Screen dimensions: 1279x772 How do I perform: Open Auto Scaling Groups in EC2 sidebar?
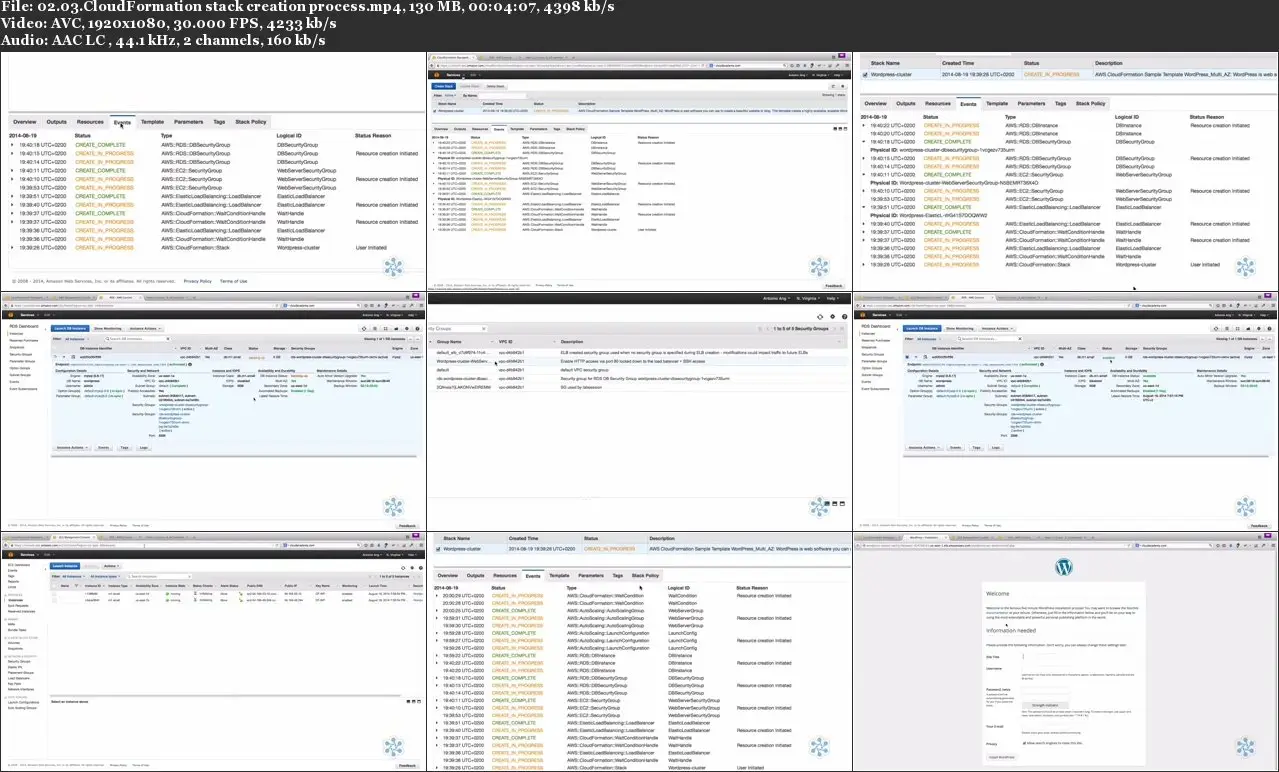coord(22,708)
